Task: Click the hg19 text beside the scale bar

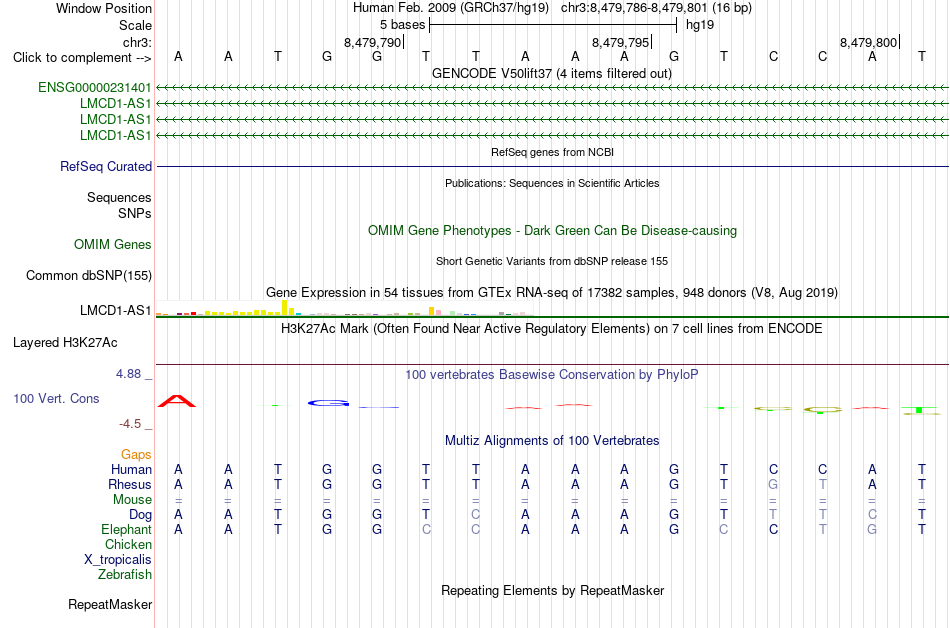Action: 700,25
